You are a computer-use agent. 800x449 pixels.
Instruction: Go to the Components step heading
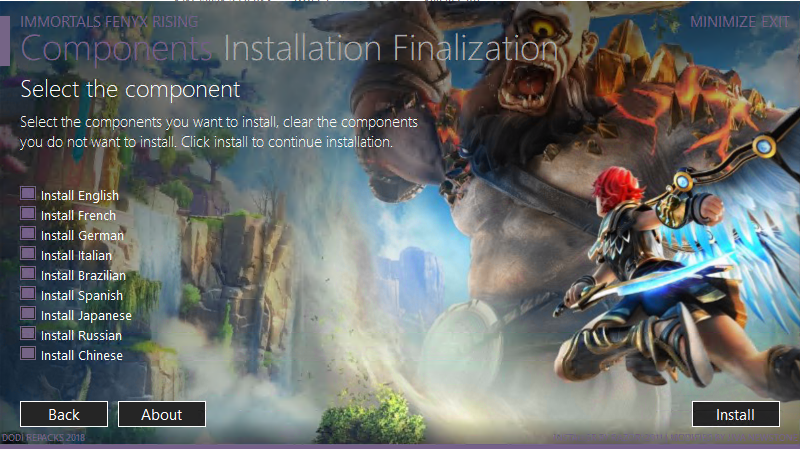coord(116,49)
